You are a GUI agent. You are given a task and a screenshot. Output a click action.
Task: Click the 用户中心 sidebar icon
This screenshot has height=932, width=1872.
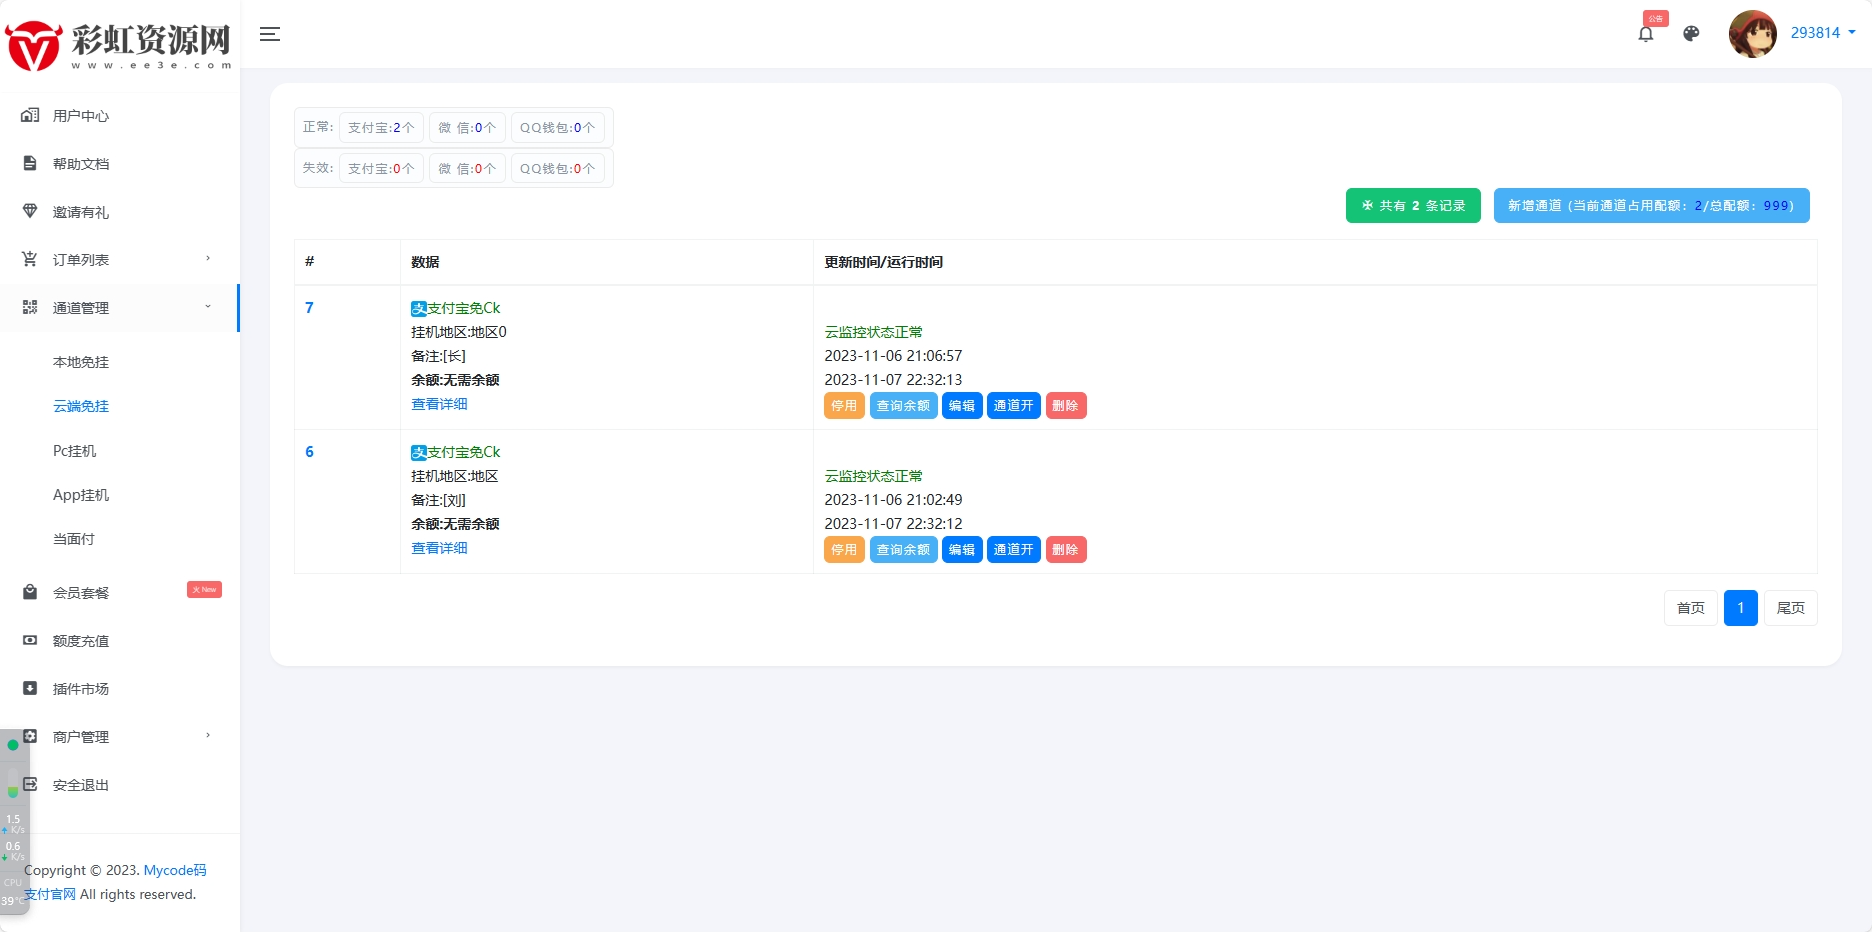tap(30, 116)
